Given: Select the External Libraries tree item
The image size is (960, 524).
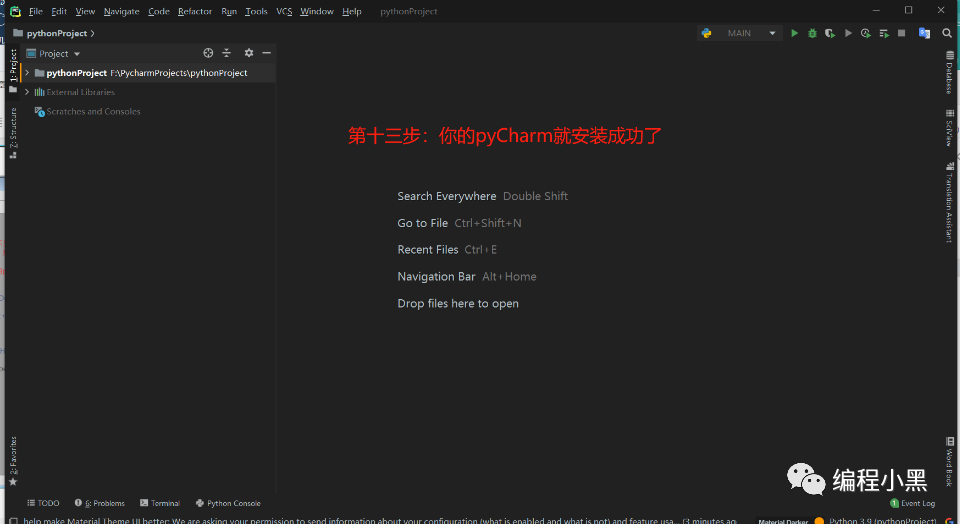Looking at the screenshot, I should coord(75,92).
